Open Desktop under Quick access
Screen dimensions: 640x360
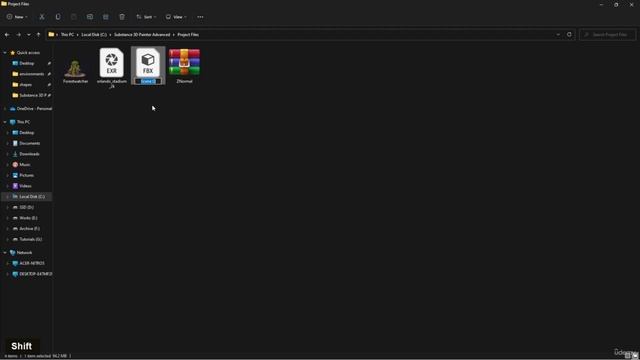[x=27, y=63]
